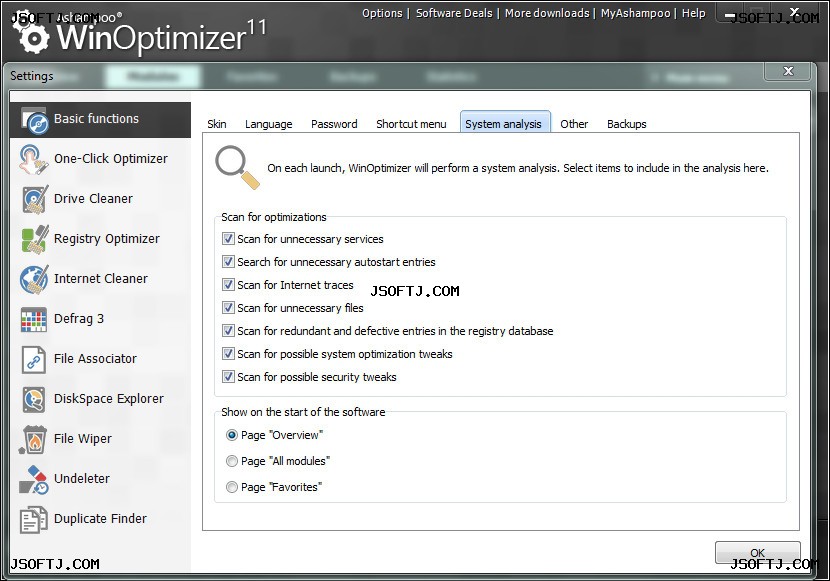Viewport: 830px width, 581px height.
Task: Confirm settings with OK button
Action: pos(757,553)
